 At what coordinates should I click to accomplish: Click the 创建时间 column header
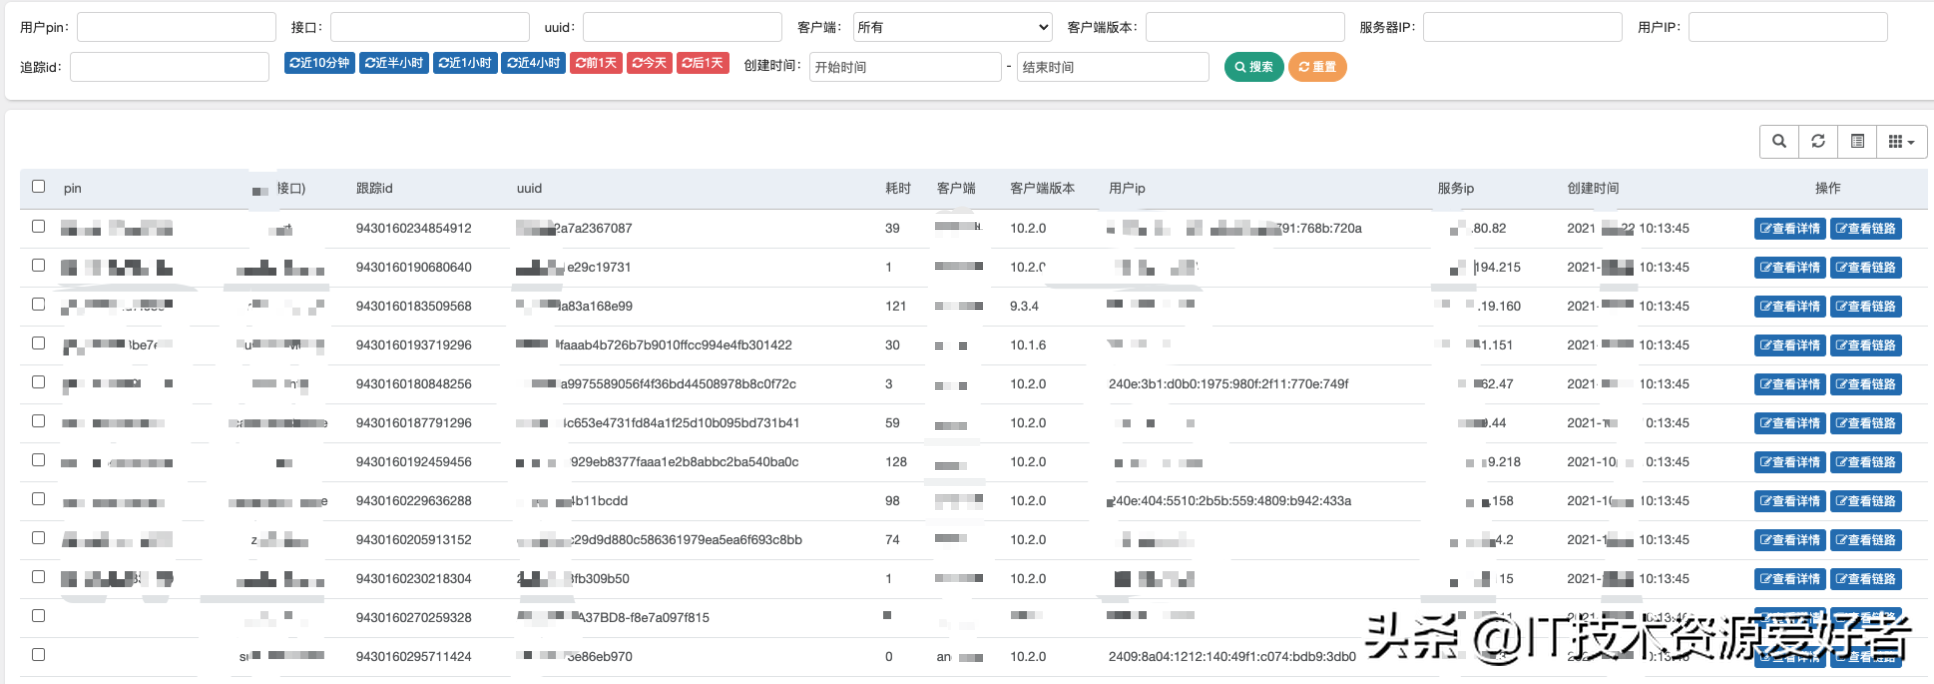click(x=1593, y=188)
